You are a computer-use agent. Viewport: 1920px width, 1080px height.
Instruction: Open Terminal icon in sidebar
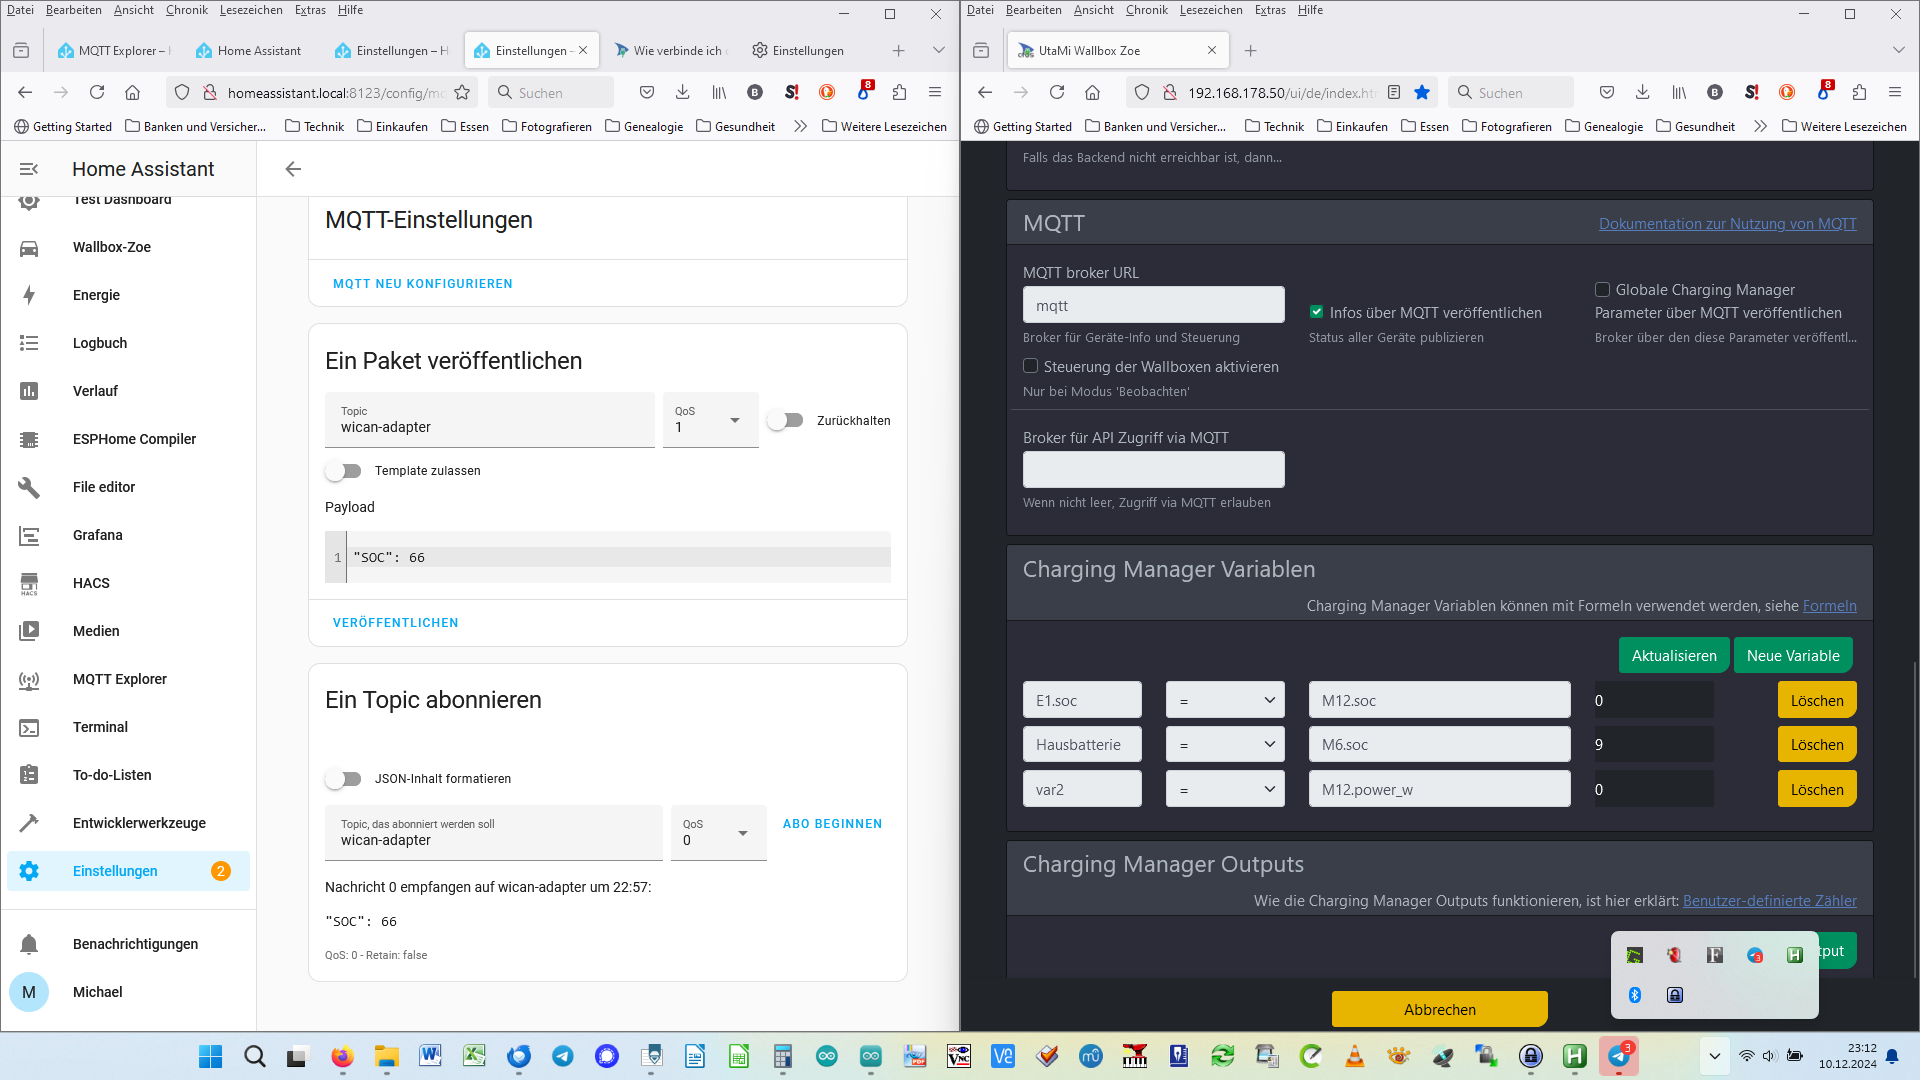(x=29, y=728)
